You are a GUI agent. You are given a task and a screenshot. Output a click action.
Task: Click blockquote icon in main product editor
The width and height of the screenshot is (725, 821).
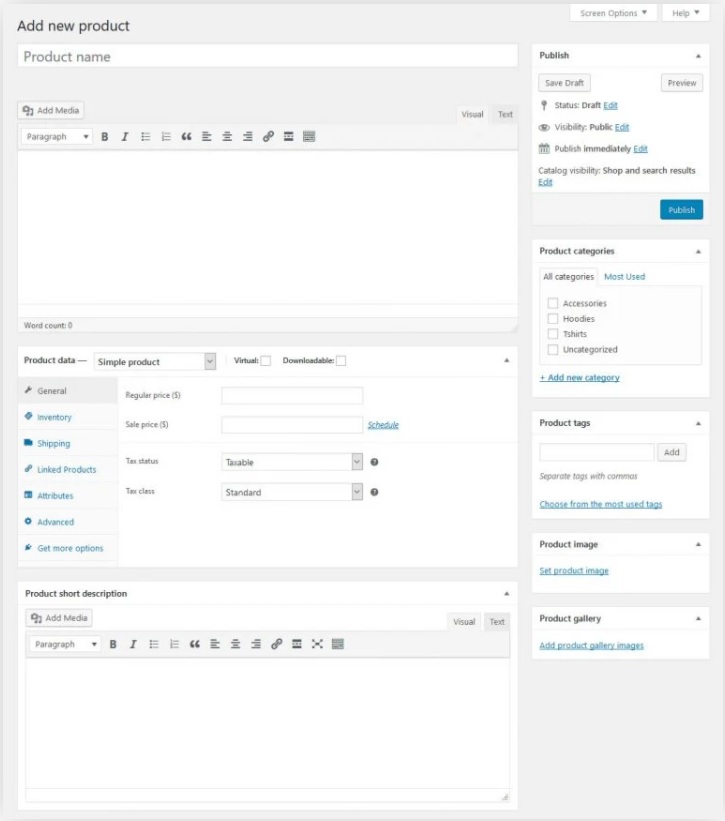point(186,137)
